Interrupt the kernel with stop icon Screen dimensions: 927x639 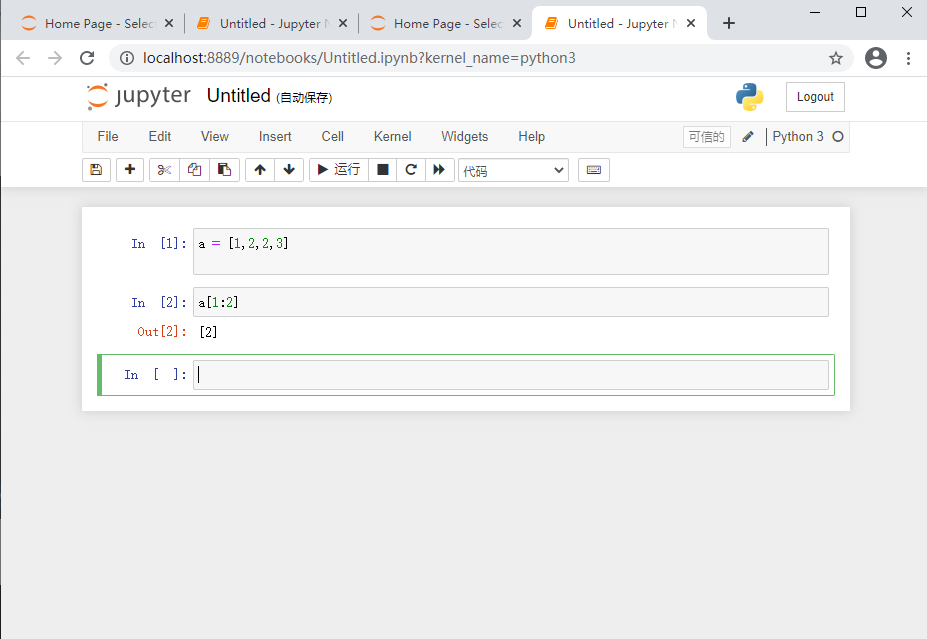pos(382,170)
